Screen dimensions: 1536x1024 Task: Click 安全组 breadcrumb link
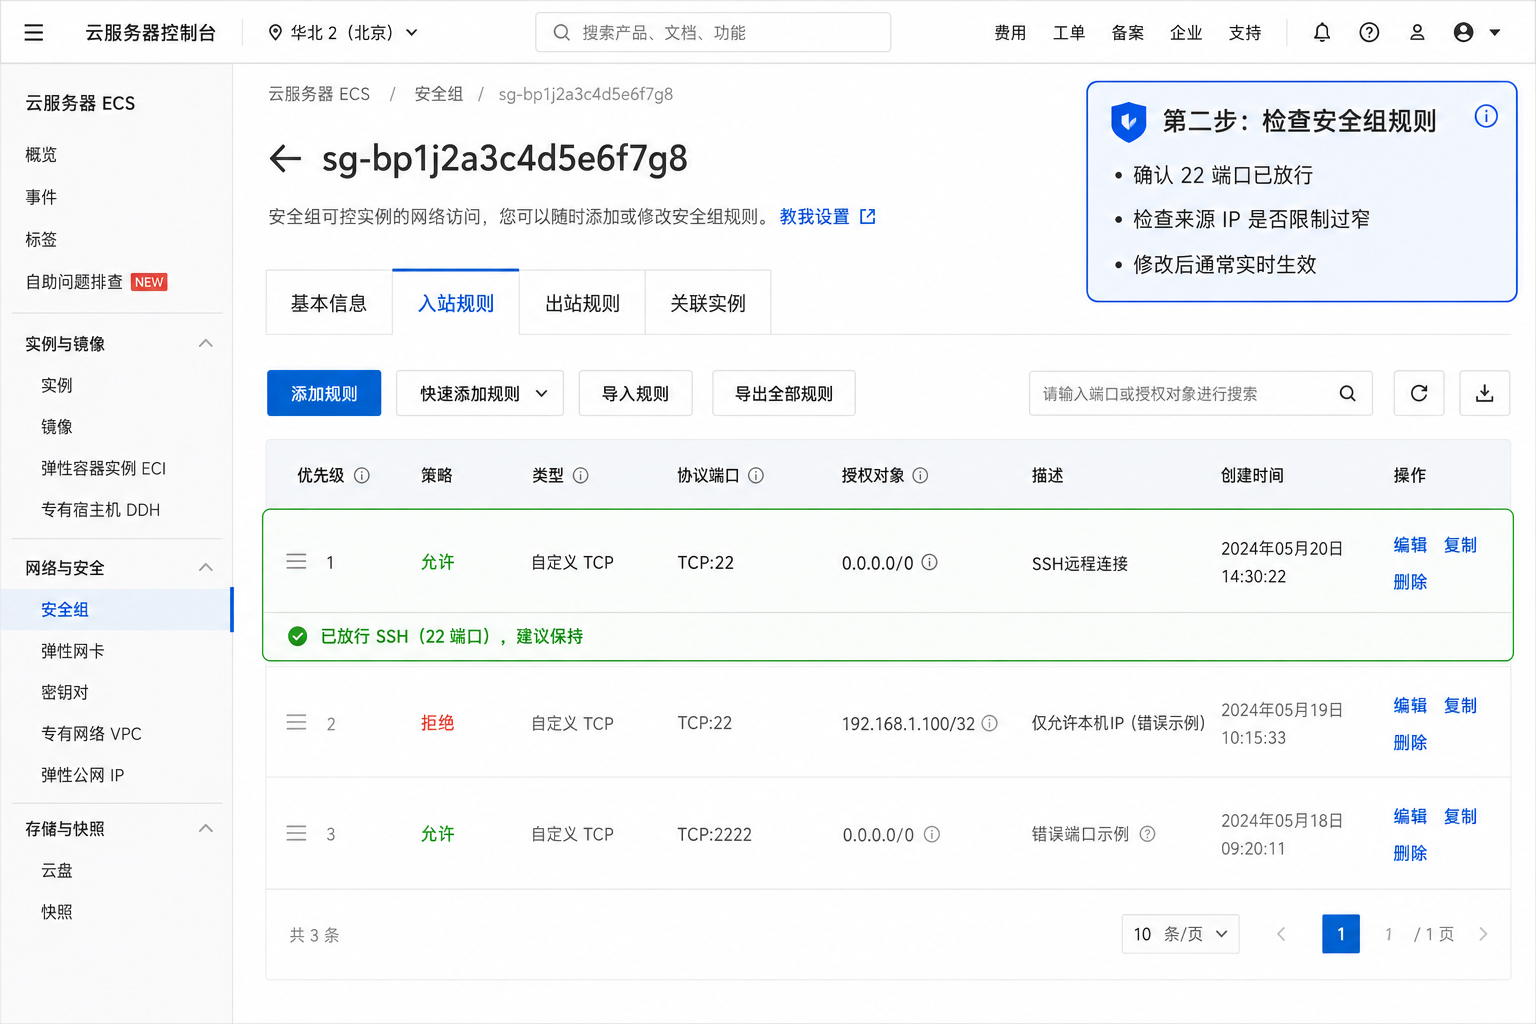tap(438, 94)
